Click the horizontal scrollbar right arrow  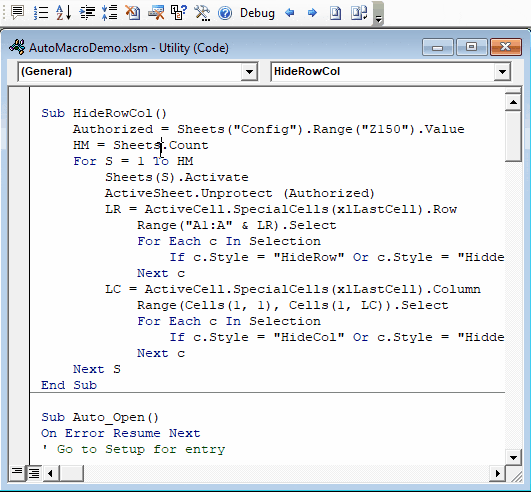pyautogui.click(x=497, y=473)
